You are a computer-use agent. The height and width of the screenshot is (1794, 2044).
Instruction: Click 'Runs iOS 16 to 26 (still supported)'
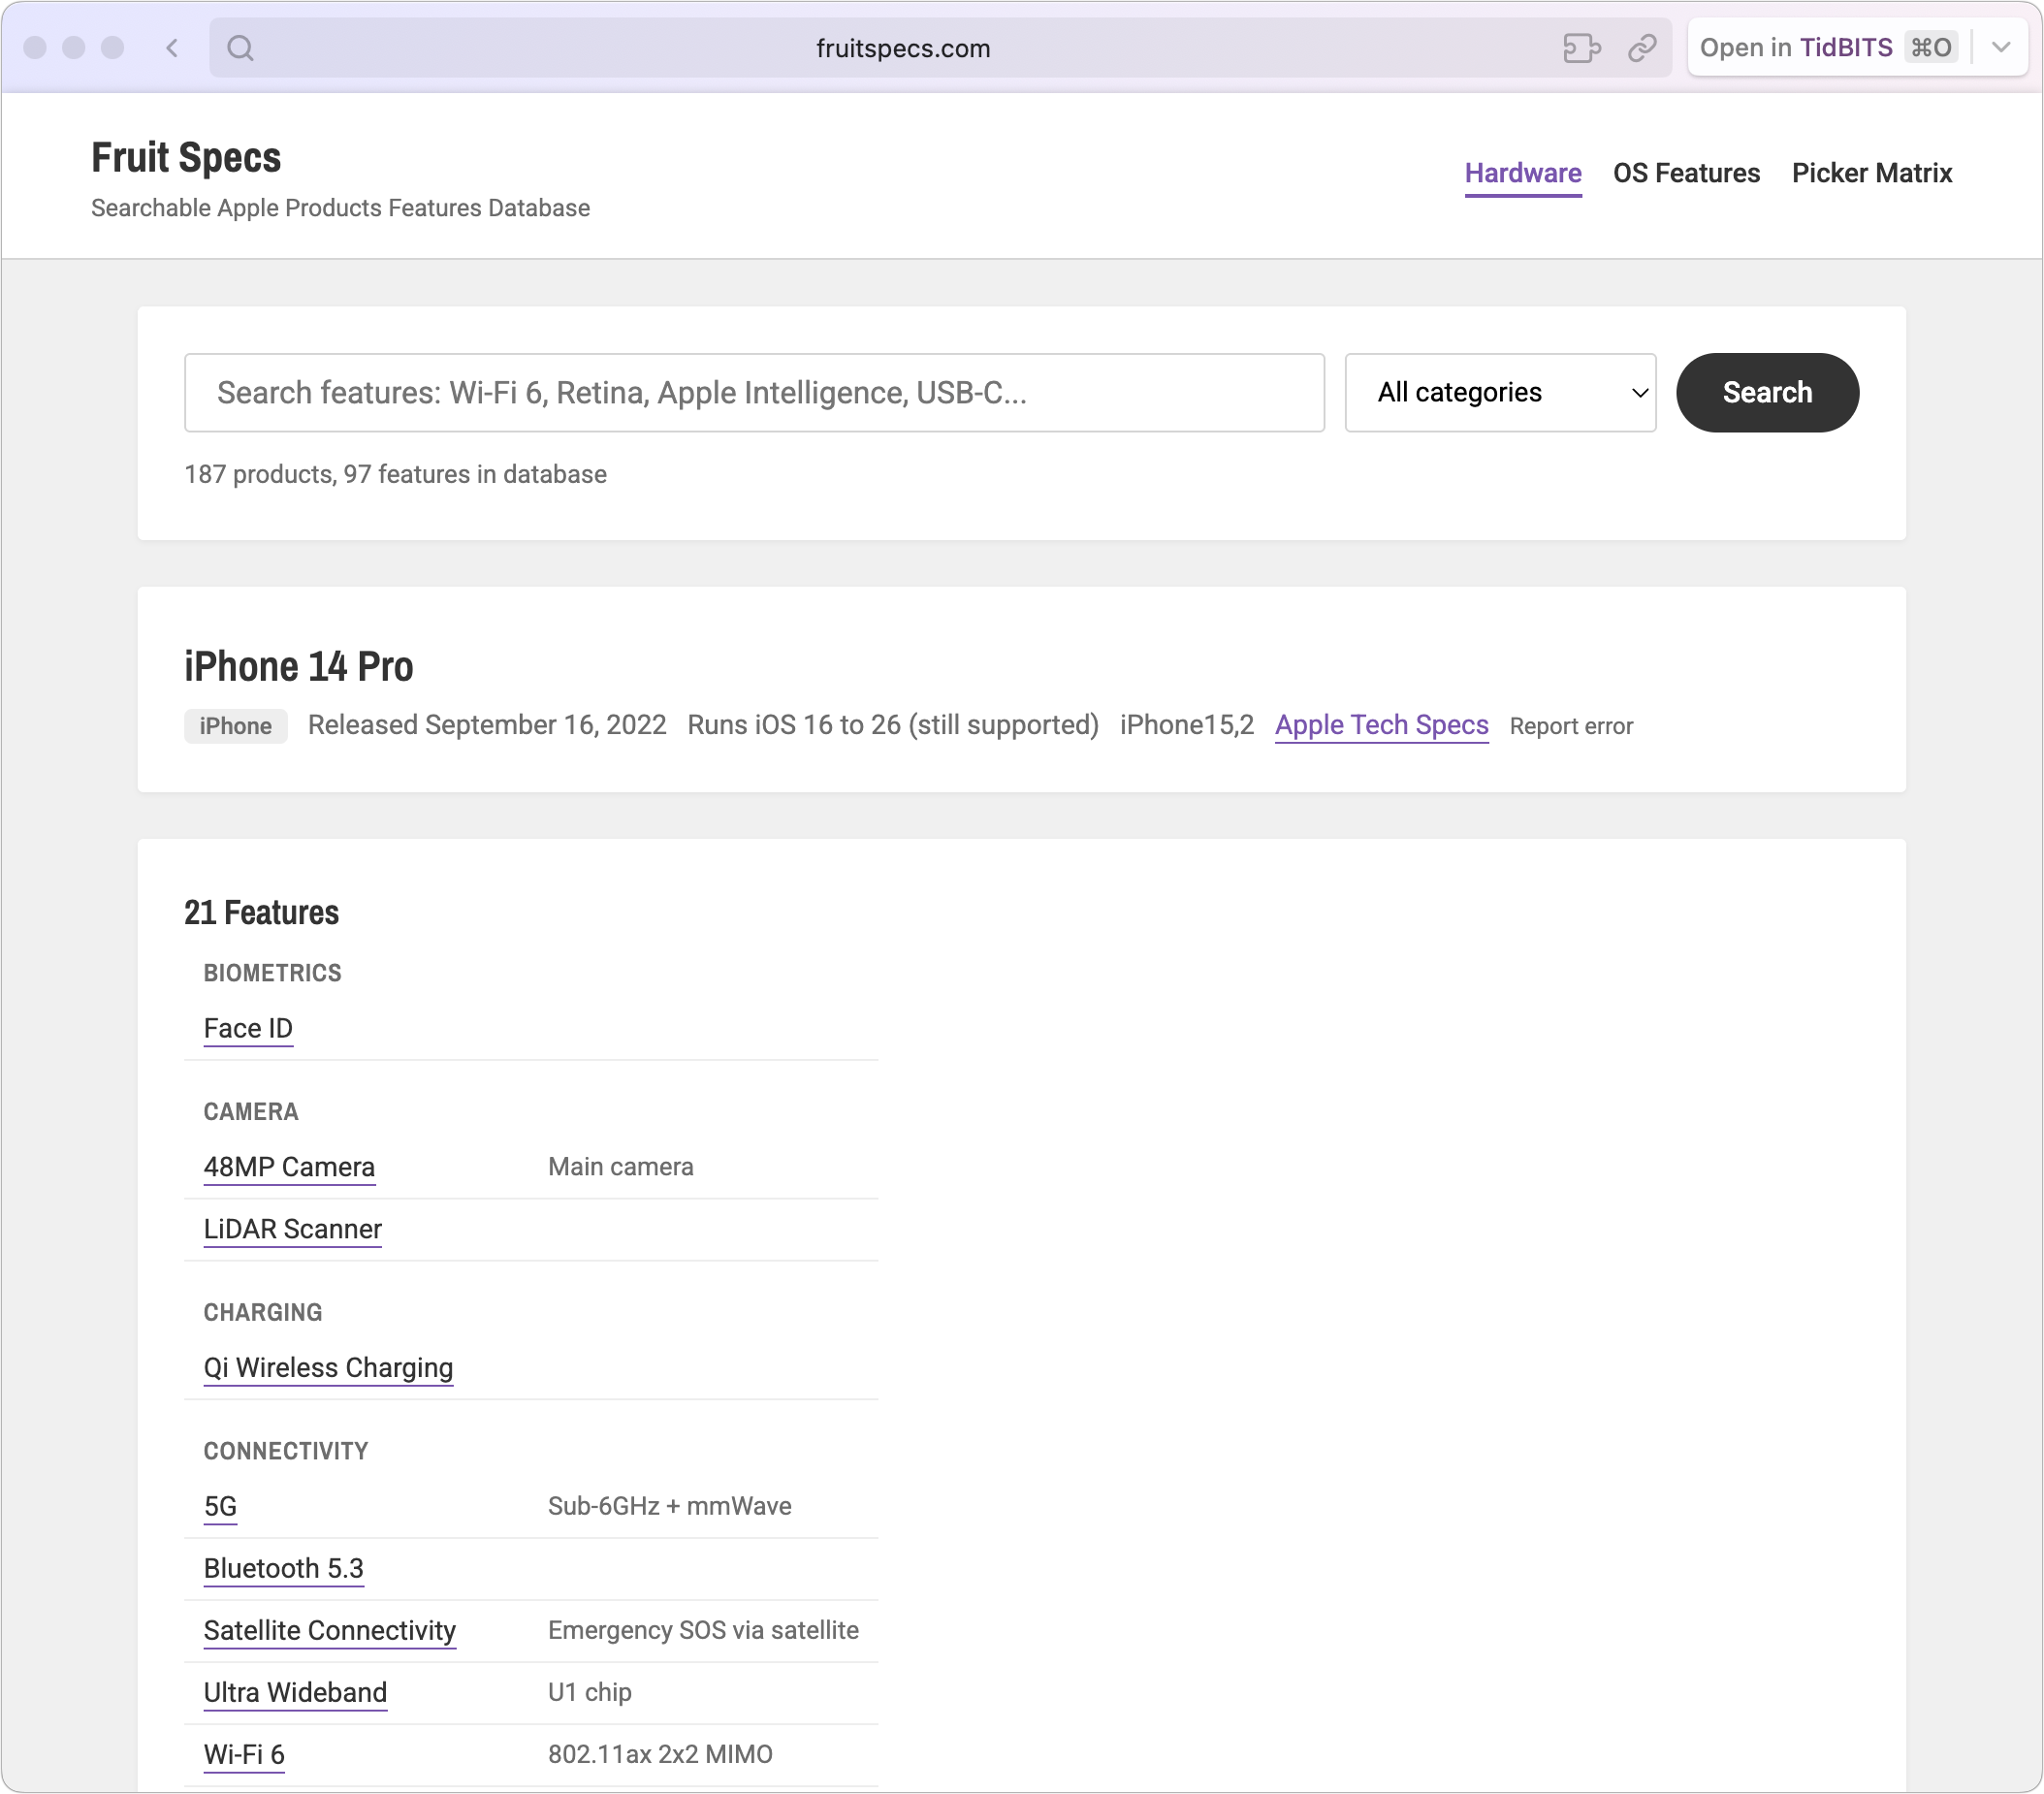pos(893,725)
